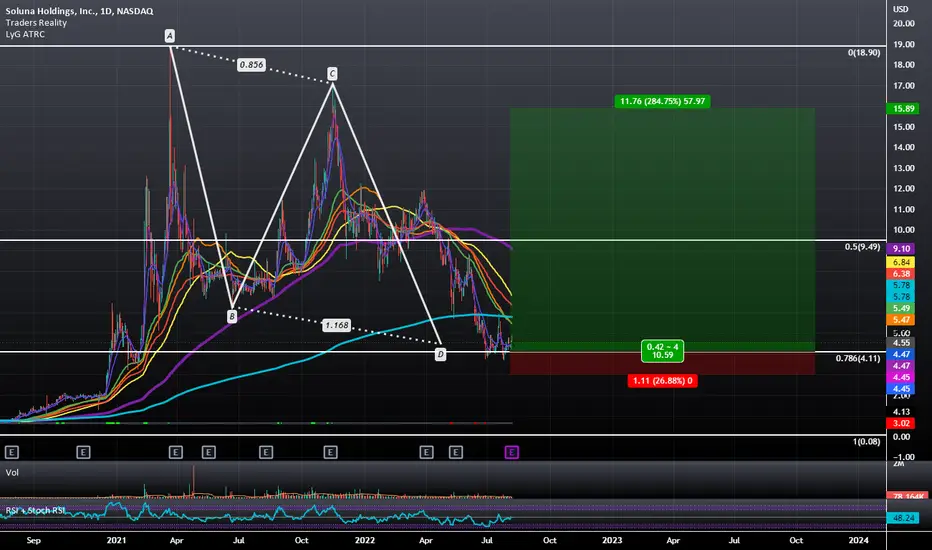
Task: Select the leftmost earnings E marker
Action: [11, 452]
